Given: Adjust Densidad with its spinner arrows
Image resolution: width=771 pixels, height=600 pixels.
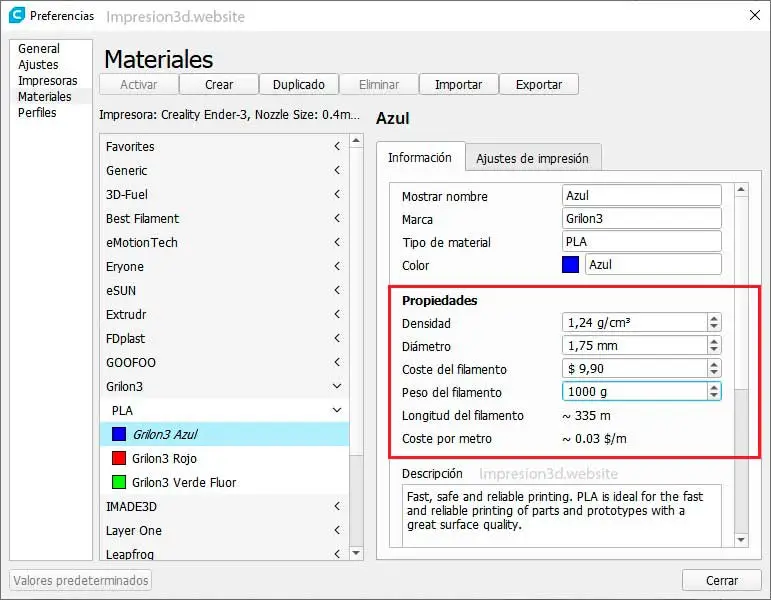Looking at the screenshot, I should 714,323.
